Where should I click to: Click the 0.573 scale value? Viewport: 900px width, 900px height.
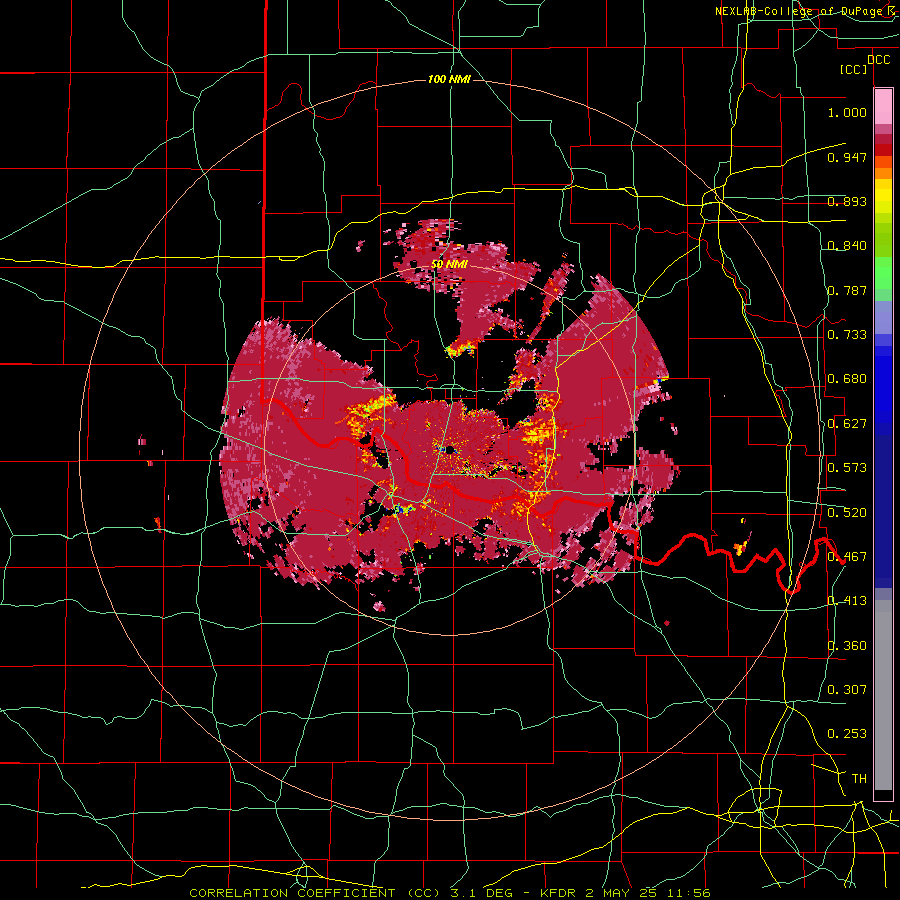847,468
